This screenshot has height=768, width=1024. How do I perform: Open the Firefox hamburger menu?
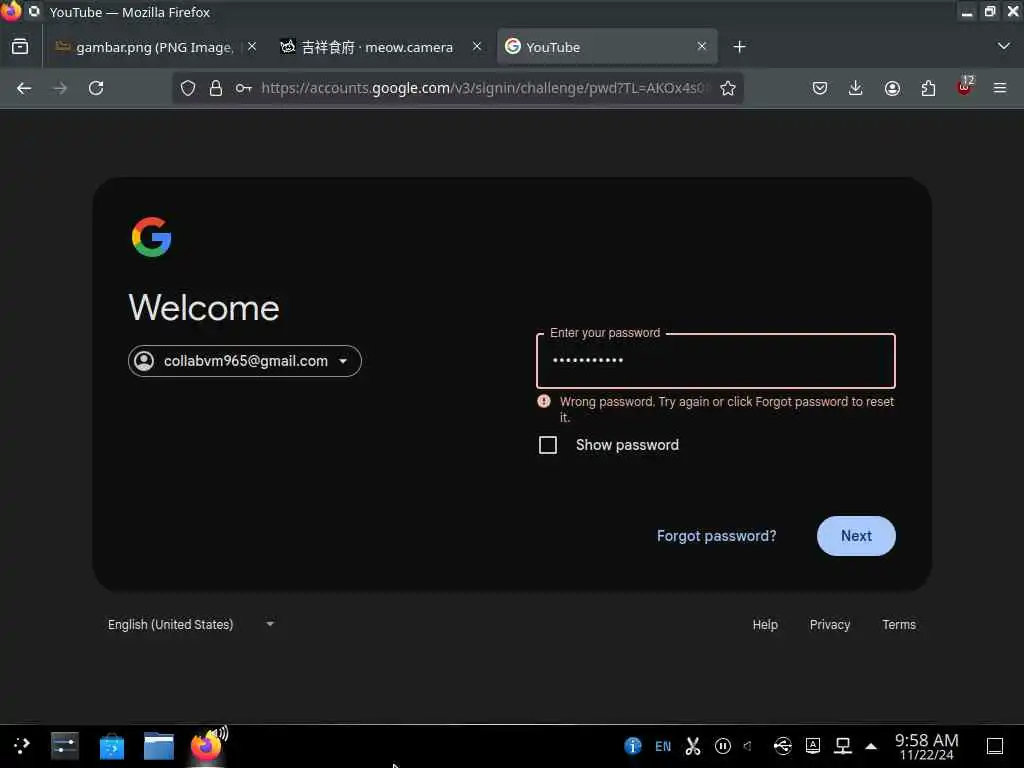click(1000, 88)
